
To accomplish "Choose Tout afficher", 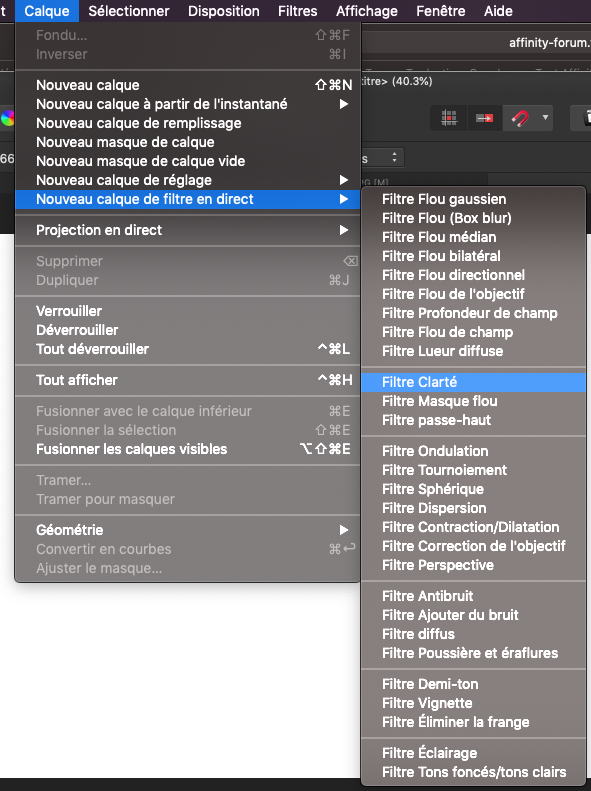I will tap(188, 380).
